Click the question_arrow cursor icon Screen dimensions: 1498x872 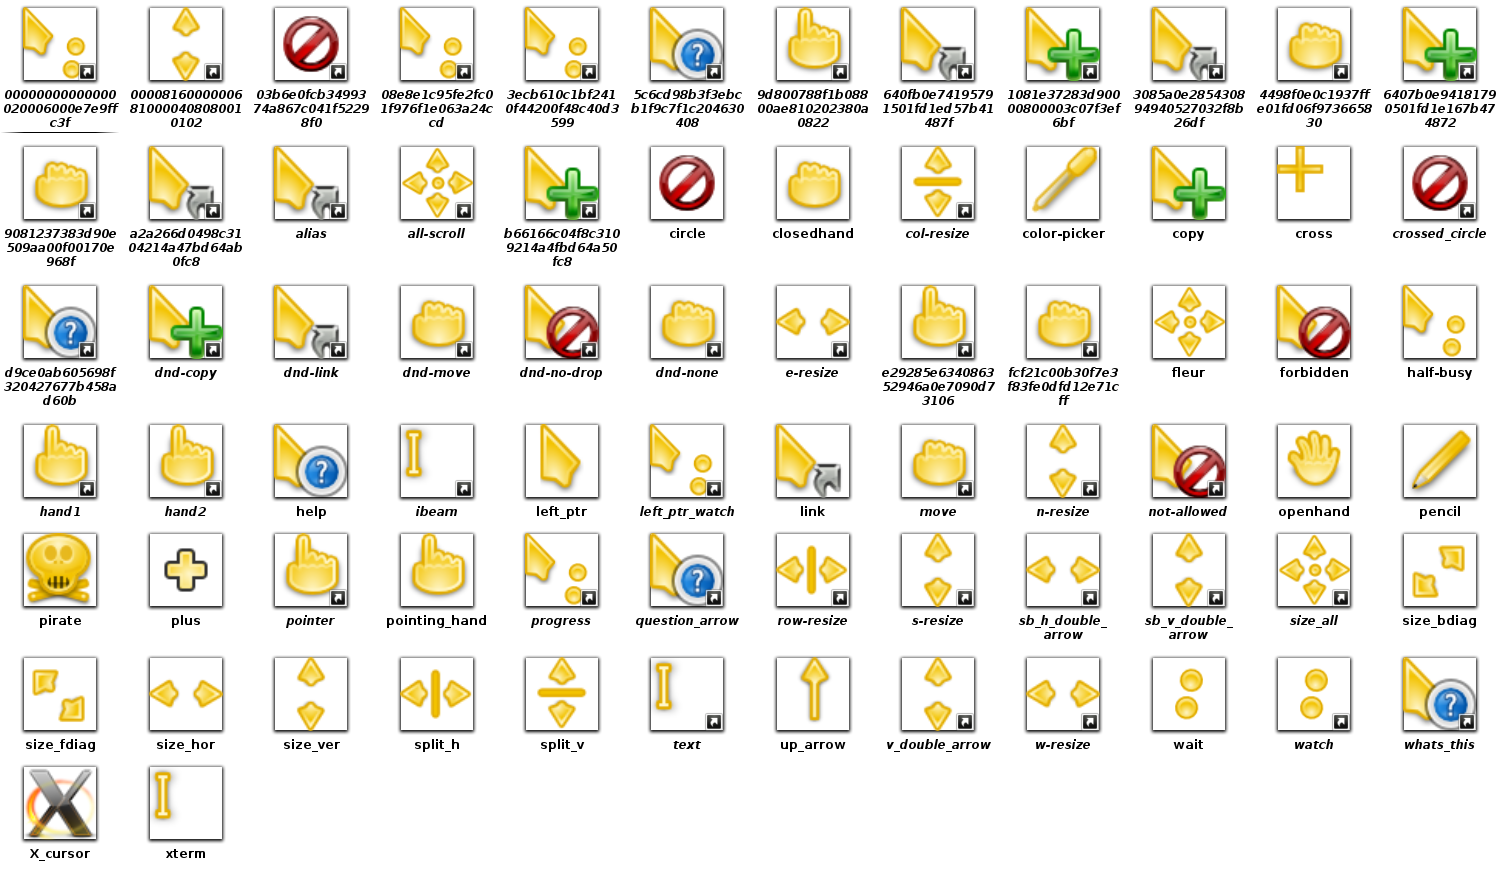point(687,570)
